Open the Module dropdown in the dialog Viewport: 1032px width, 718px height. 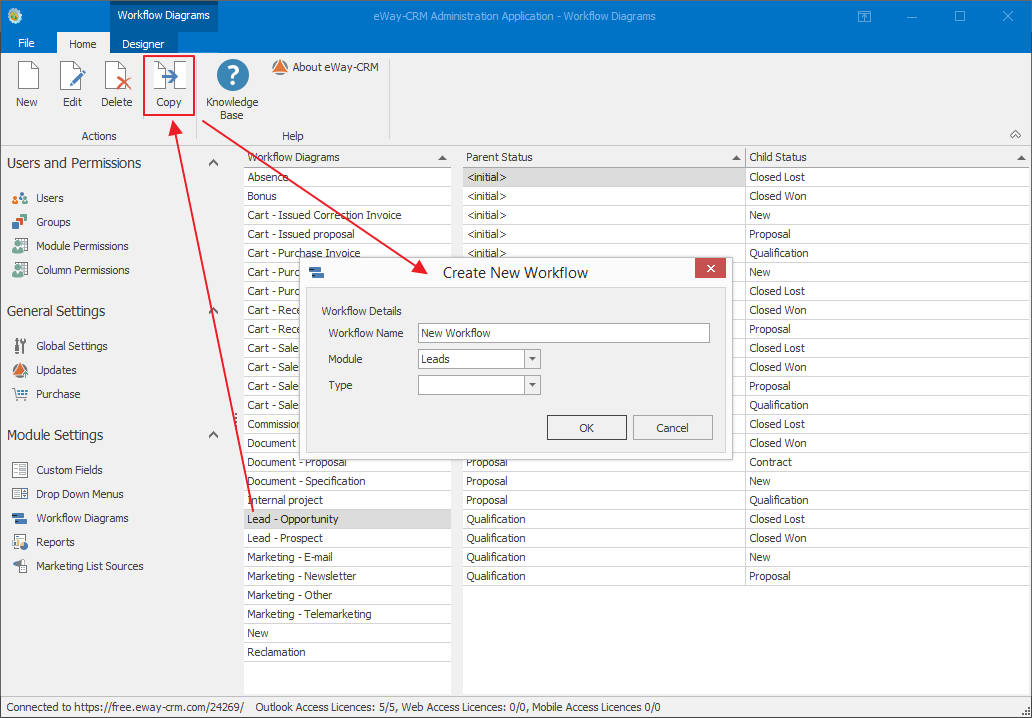tap(532, 359)
